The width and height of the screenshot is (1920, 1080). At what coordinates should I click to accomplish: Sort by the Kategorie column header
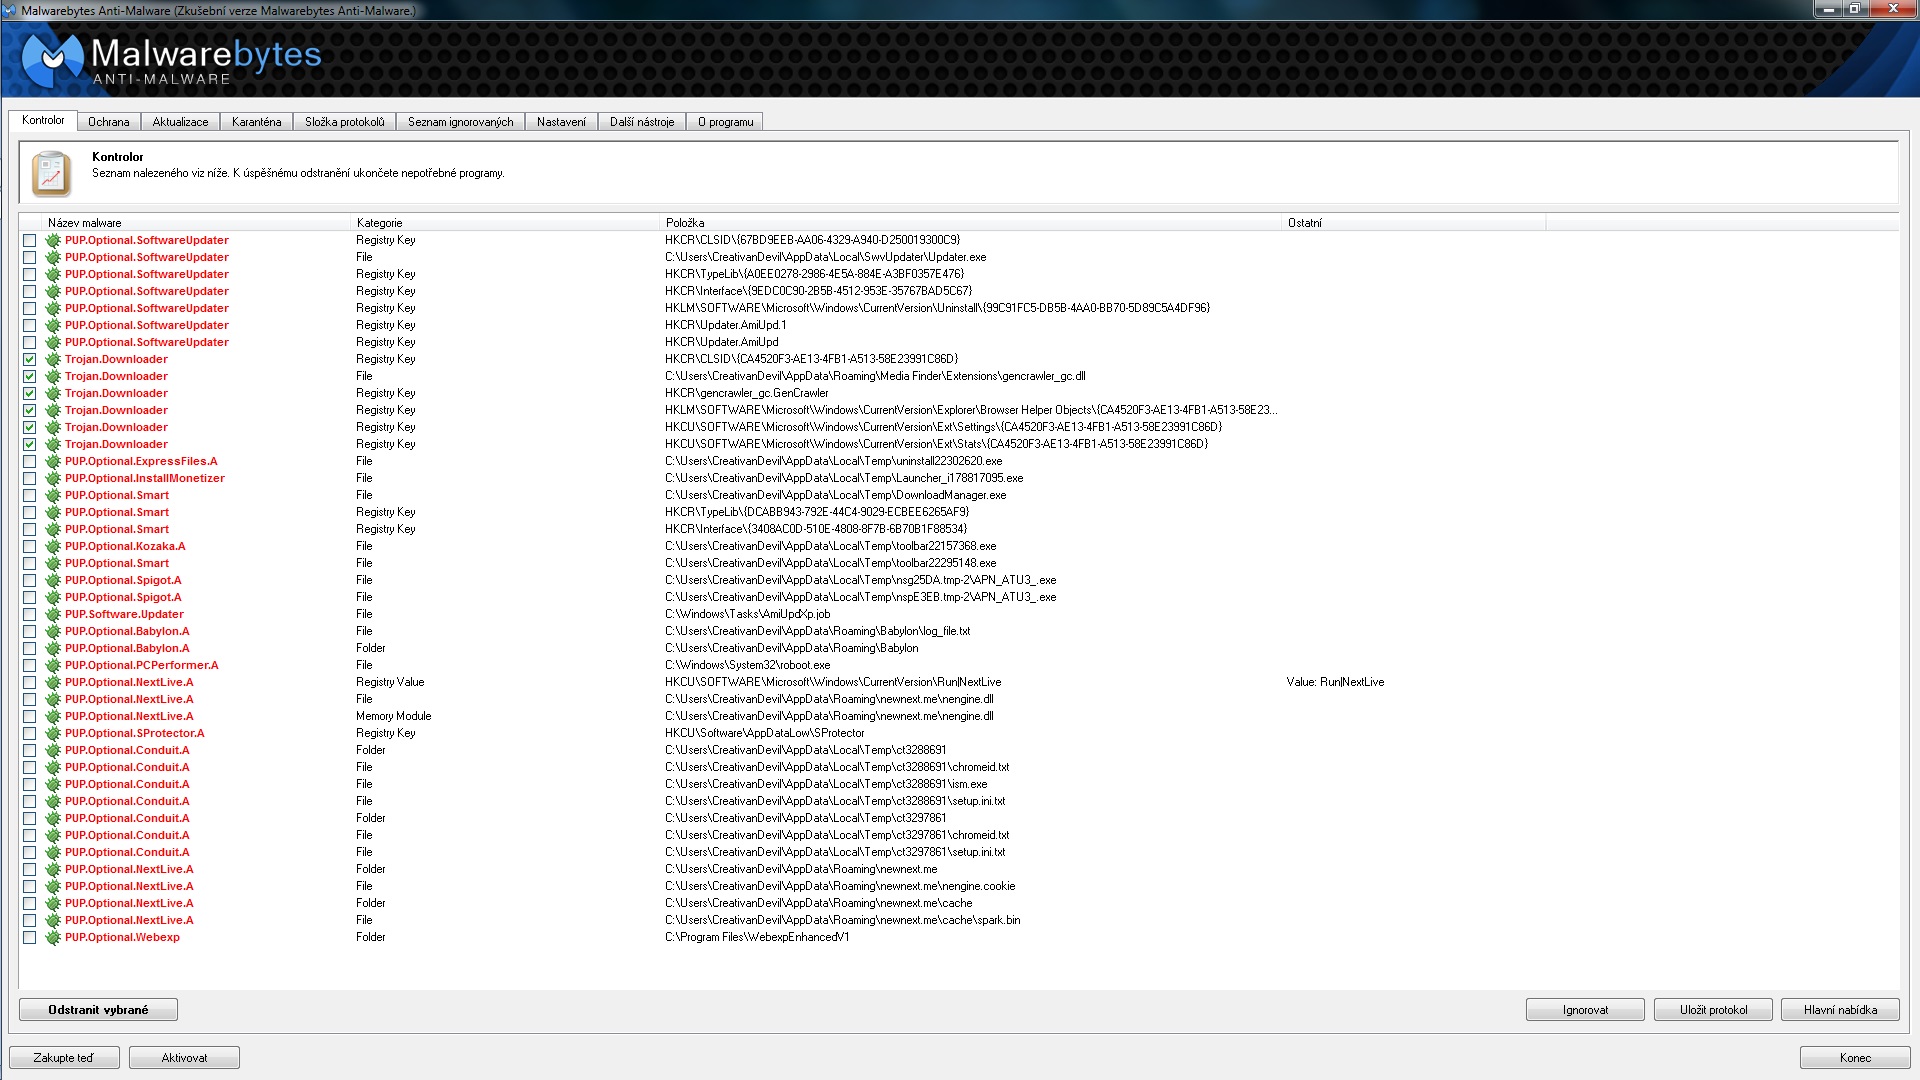[x=379, y=223]
